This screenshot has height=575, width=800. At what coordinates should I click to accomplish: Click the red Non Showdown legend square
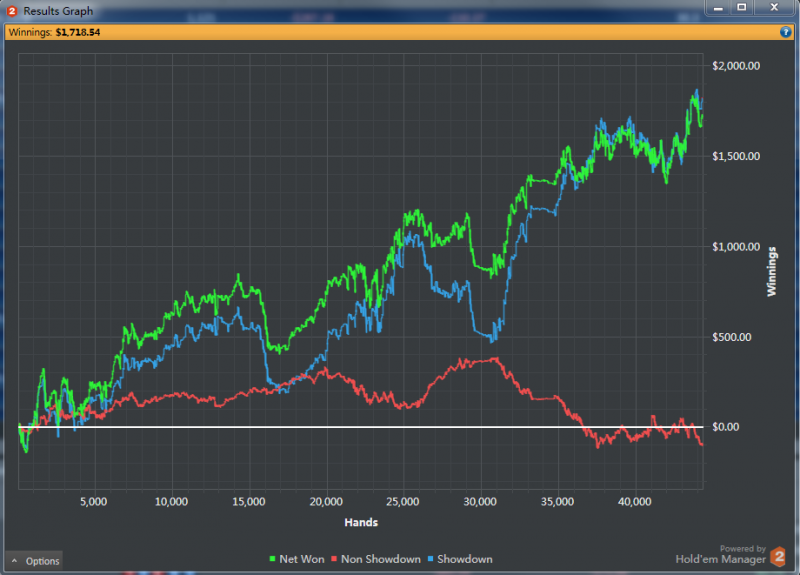(334, 559)
